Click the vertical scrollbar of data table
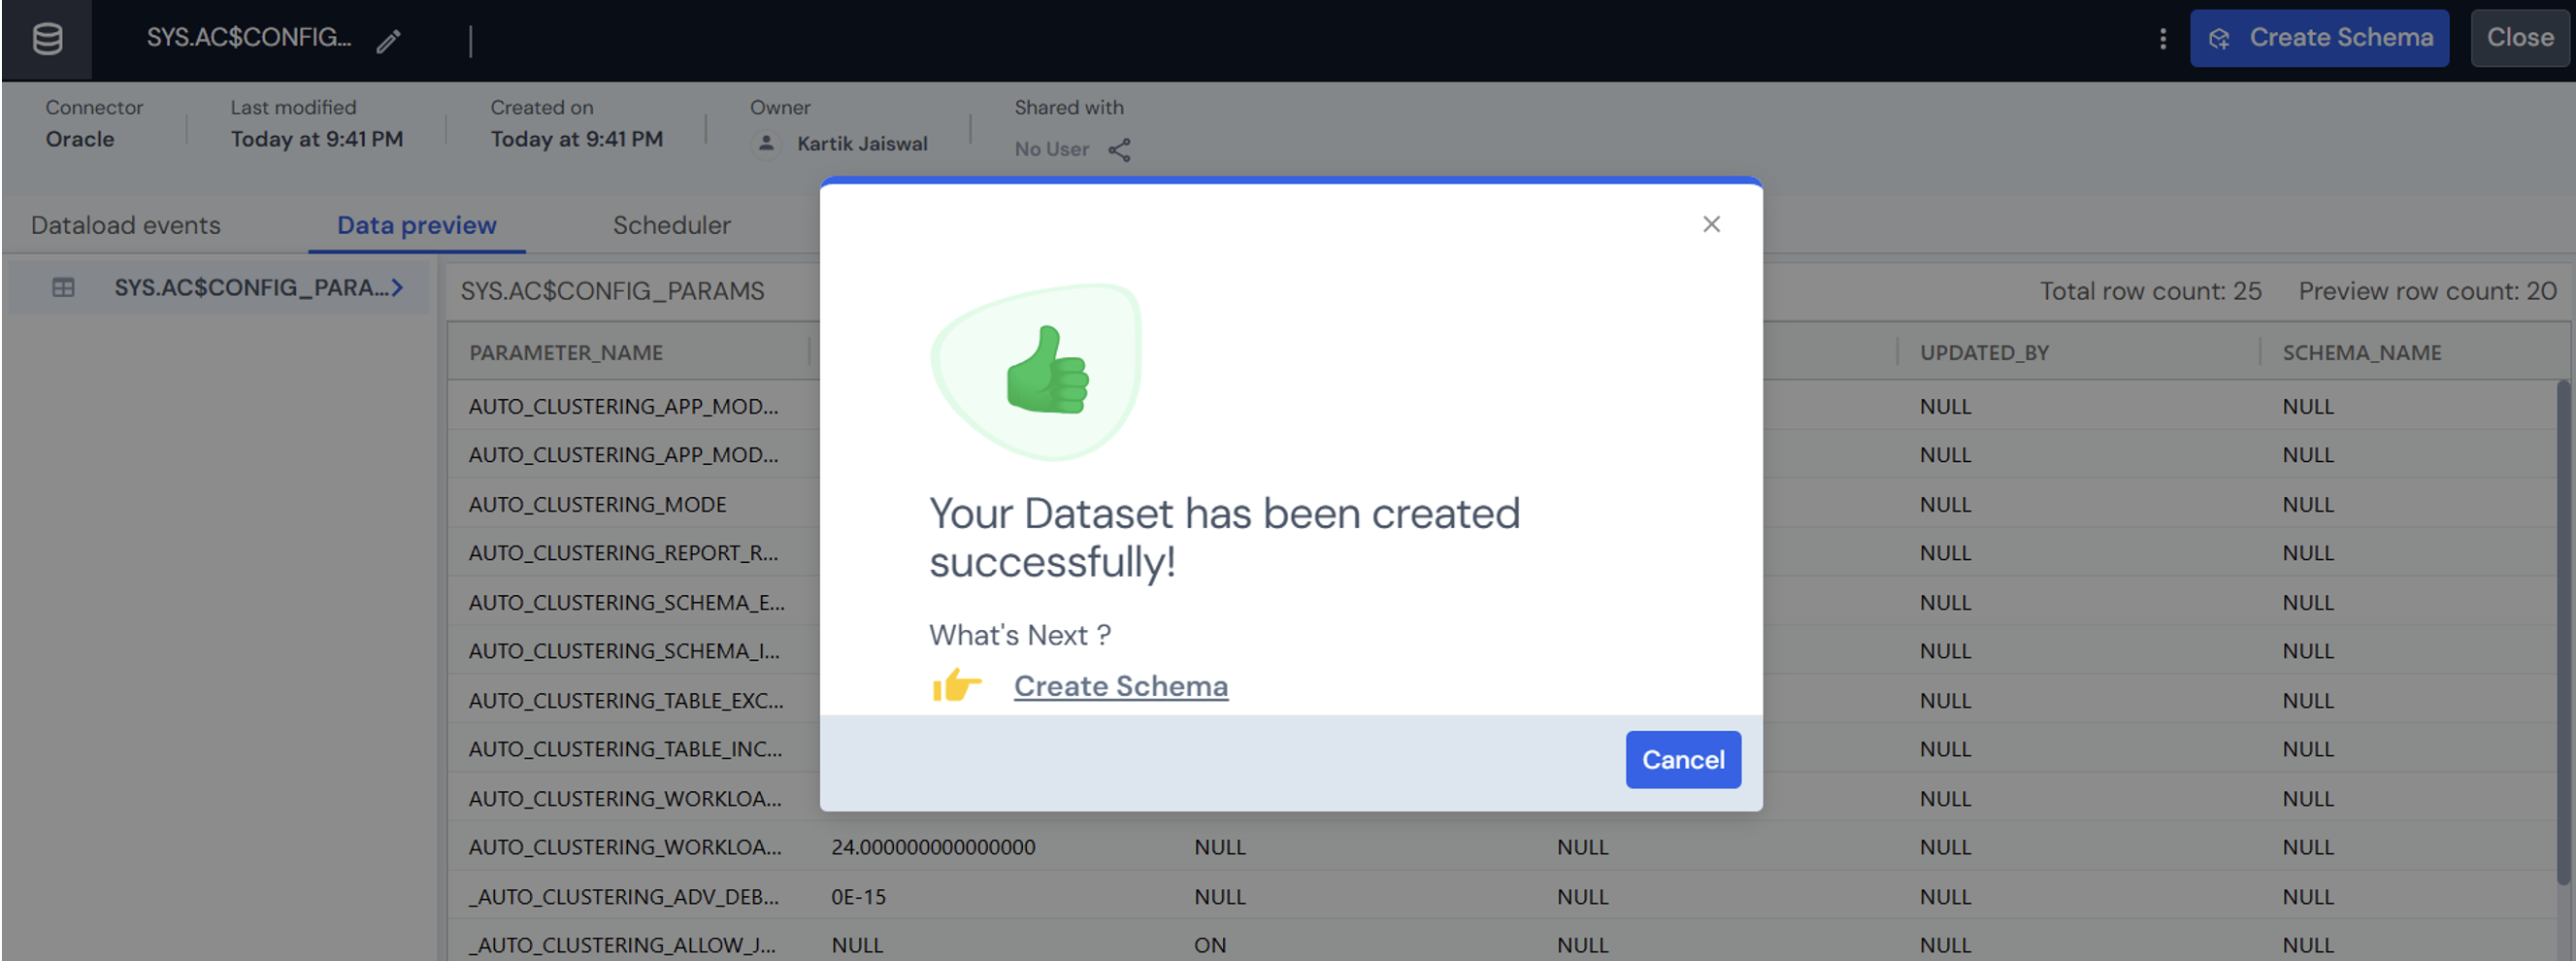The width and height of the screenshot is (2576, 961). tap(2562, 630)
